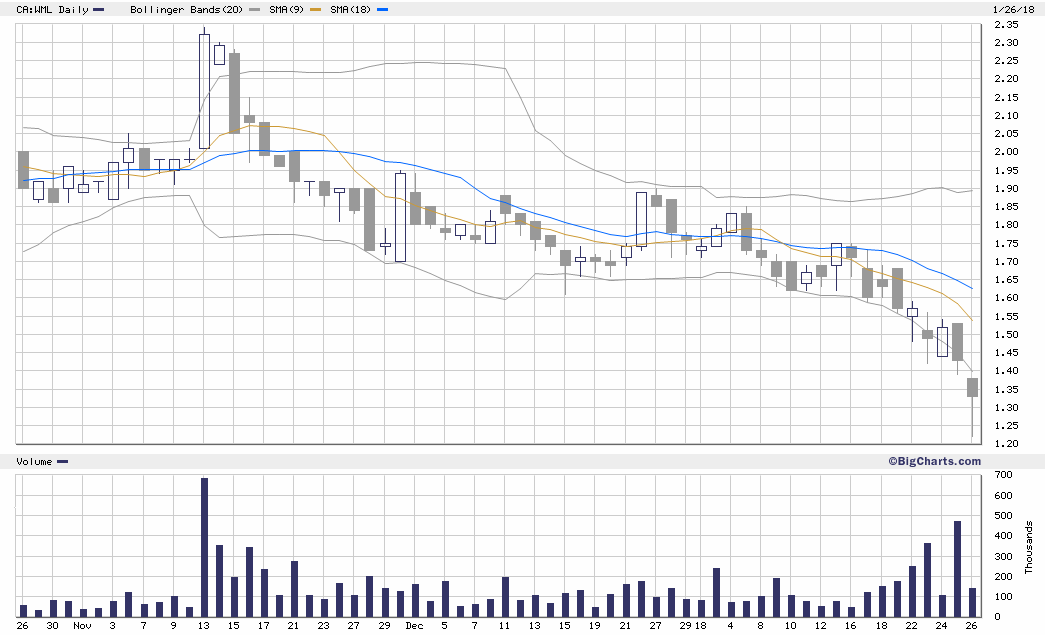This screenshot has width=1045, height=635.
Task: Click the grey Bollinger Bands legend swatch
Action: click(254, 9)
